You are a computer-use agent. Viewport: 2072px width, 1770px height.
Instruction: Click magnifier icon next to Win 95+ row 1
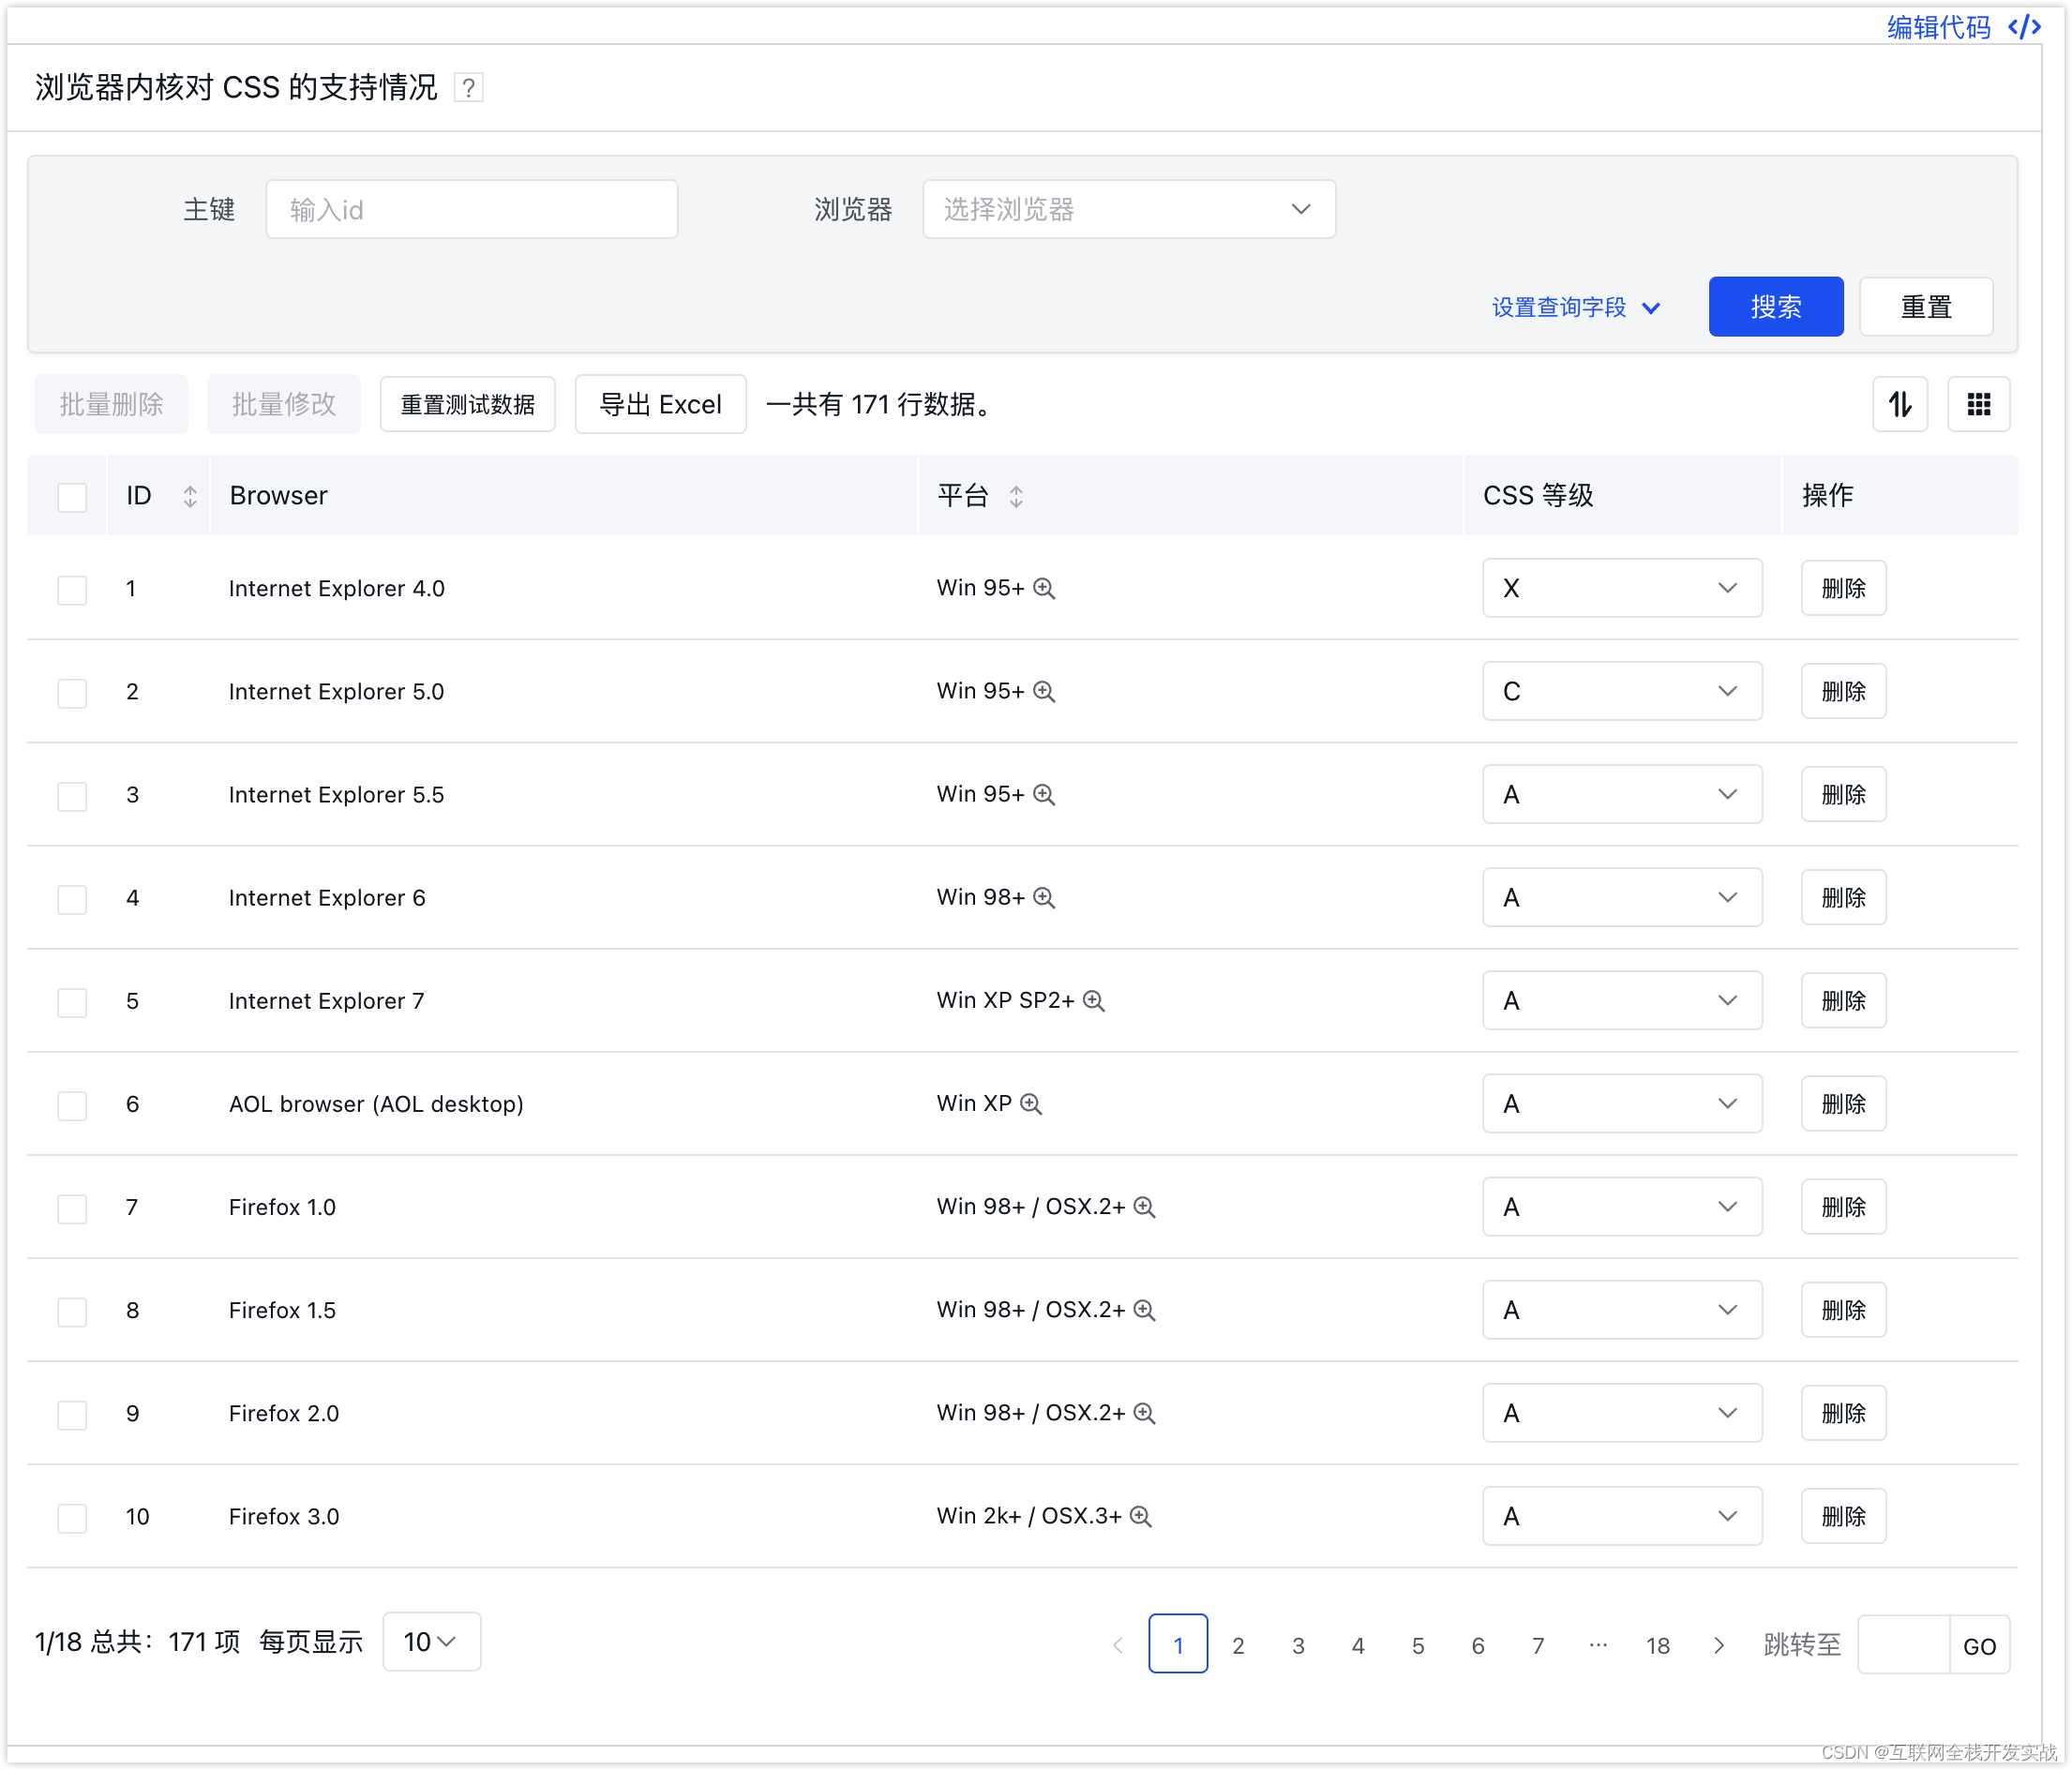click(1044, 588)
